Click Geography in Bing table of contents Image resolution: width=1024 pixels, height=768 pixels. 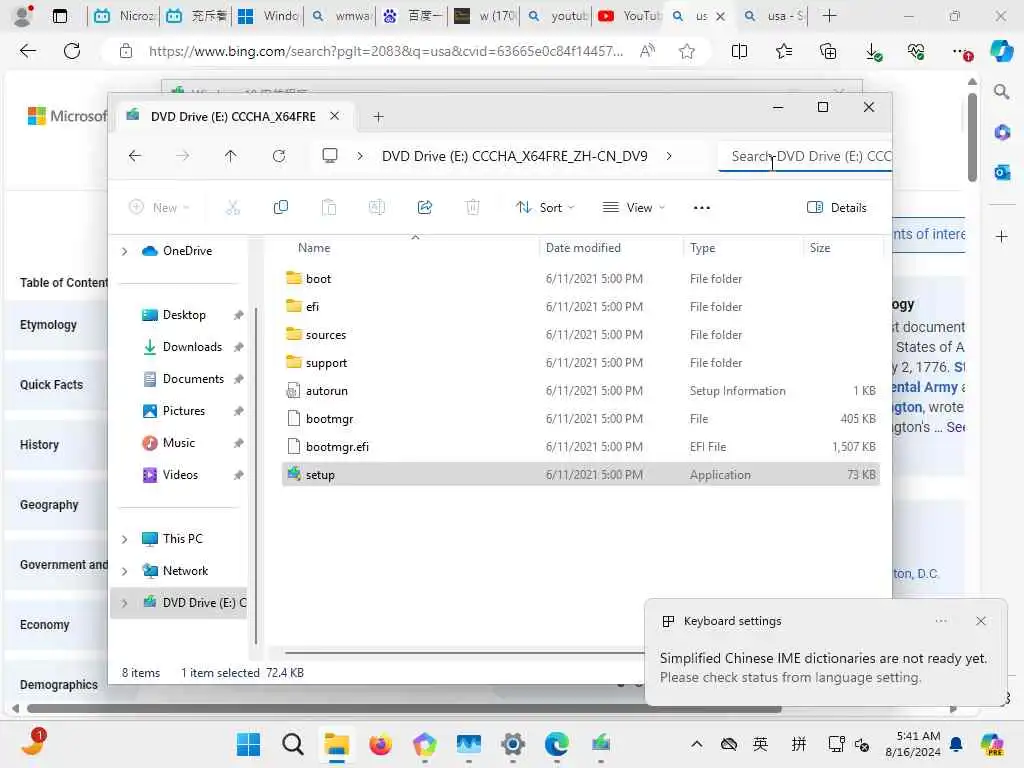(x=49, y=505)
